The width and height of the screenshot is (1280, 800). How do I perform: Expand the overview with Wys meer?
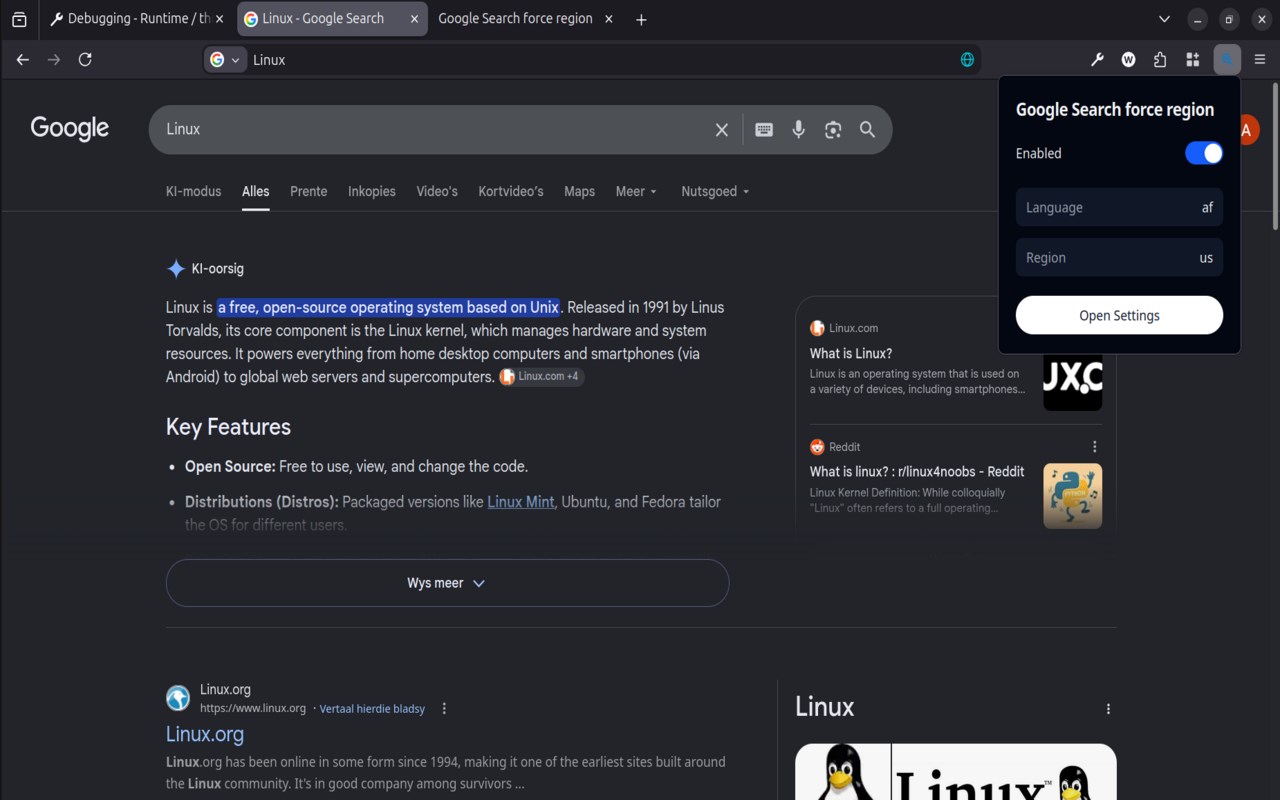click(447, 583)
